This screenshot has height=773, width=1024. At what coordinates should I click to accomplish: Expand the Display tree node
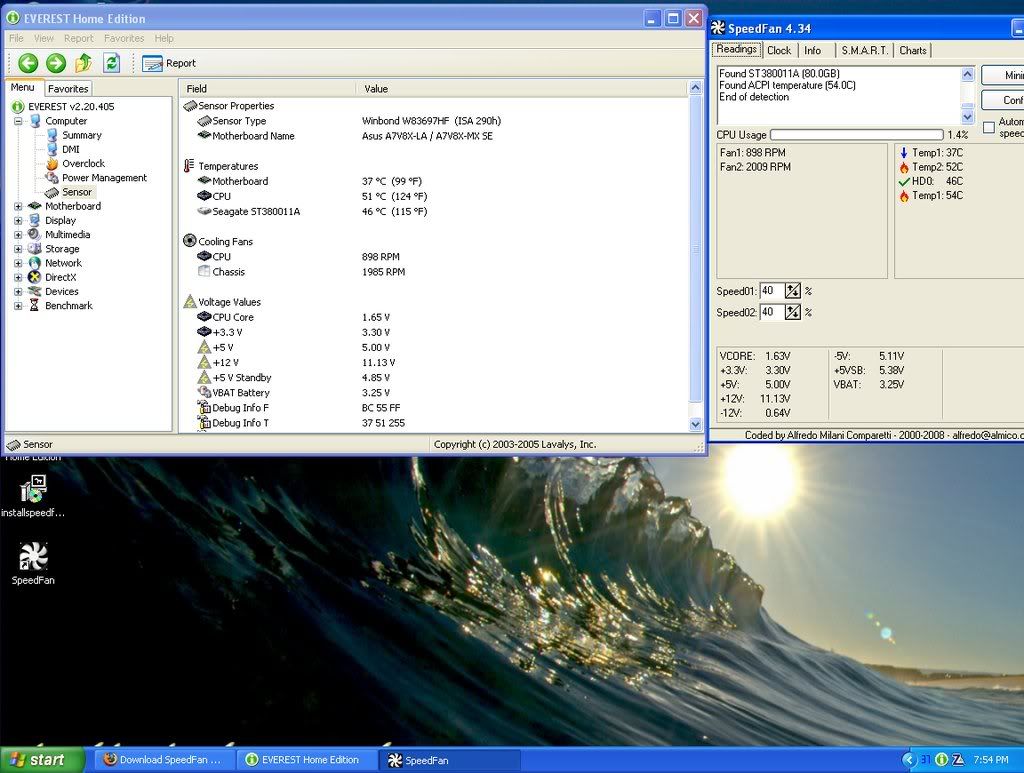pyautogui.click(x=18, y=221)
